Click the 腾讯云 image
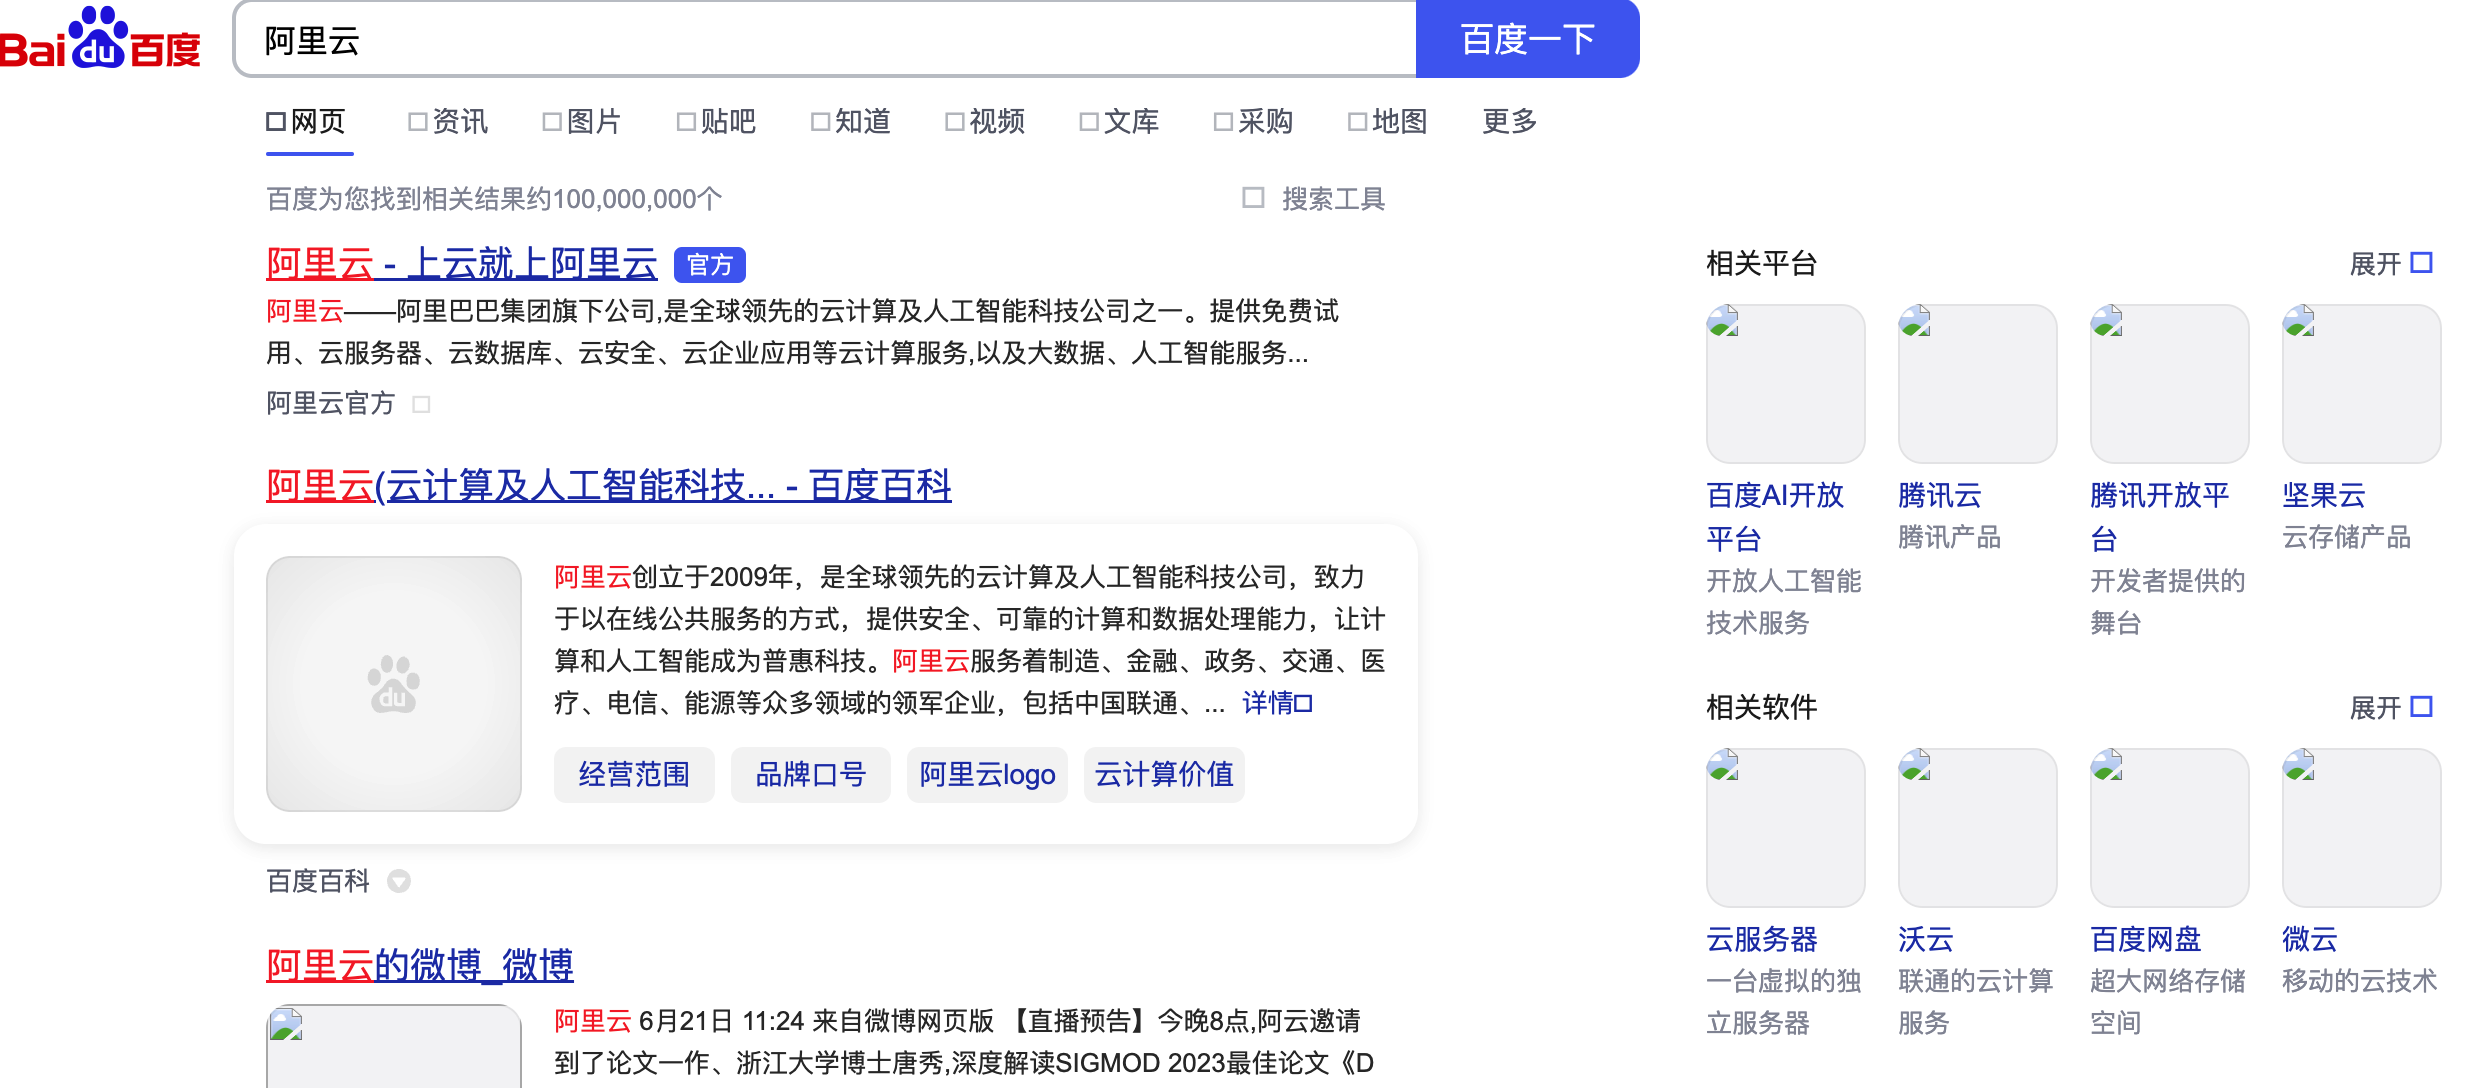 coord(1978,384)
